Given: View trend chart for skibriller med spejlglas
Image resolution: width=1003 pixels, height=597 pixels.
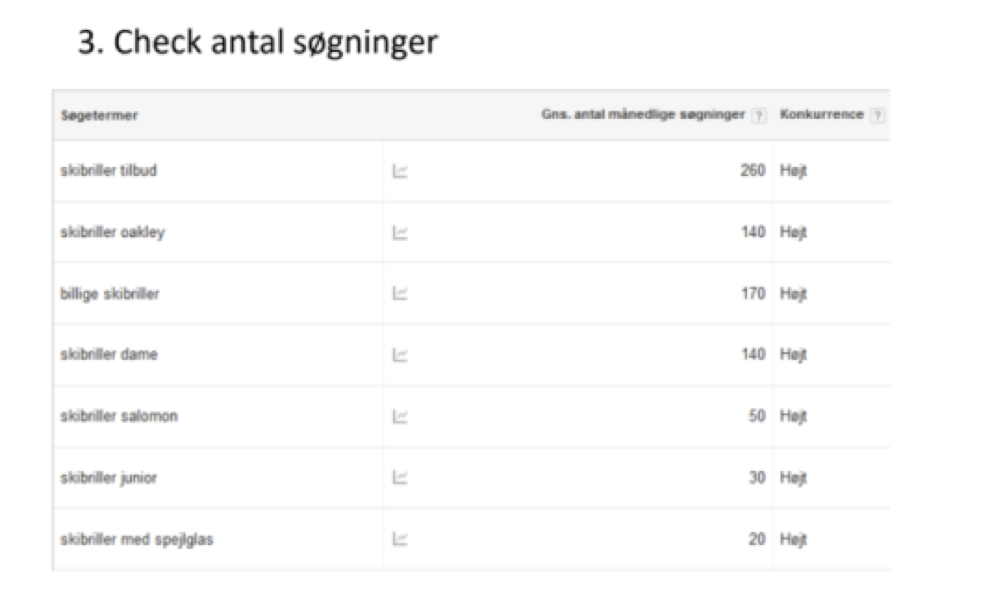Looking at the screenshot, I should [x=400, y=539].
